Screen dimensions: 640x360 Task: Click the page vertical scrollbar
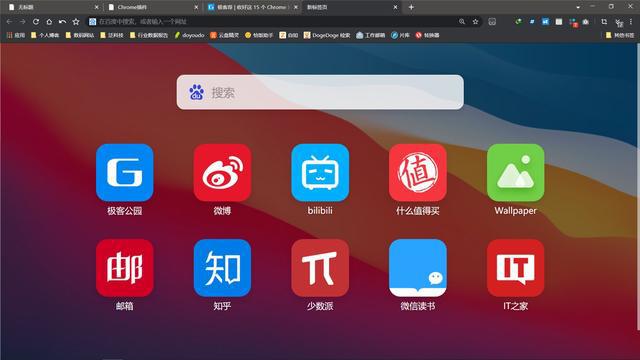click(x=638, y=187)
